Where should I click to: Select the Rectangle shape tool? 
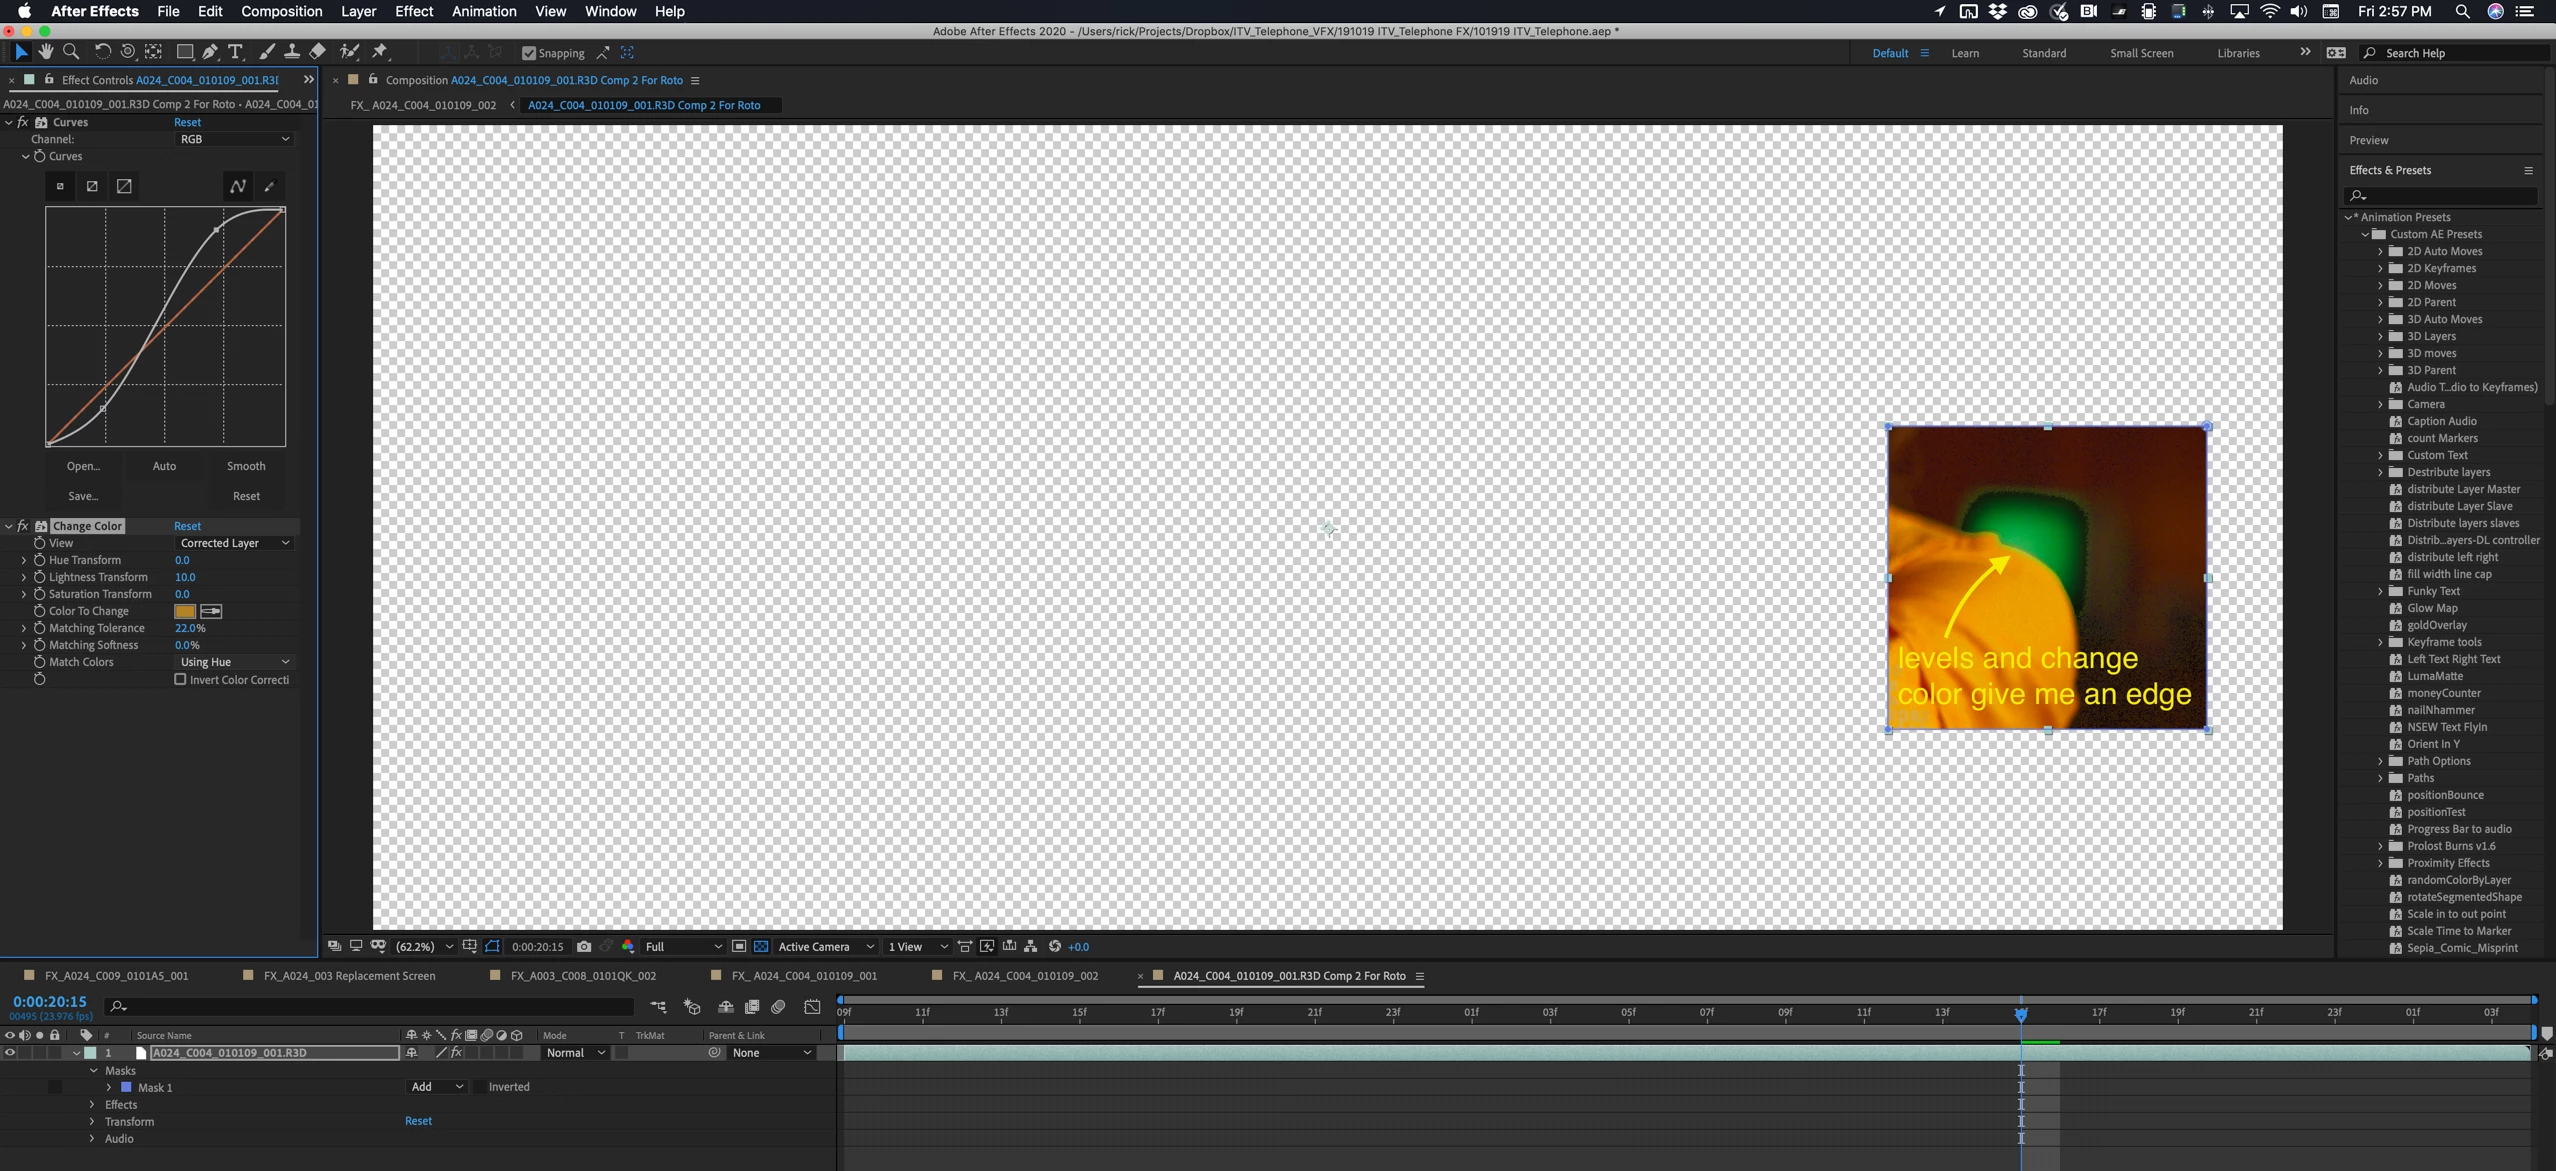(184, 52)
